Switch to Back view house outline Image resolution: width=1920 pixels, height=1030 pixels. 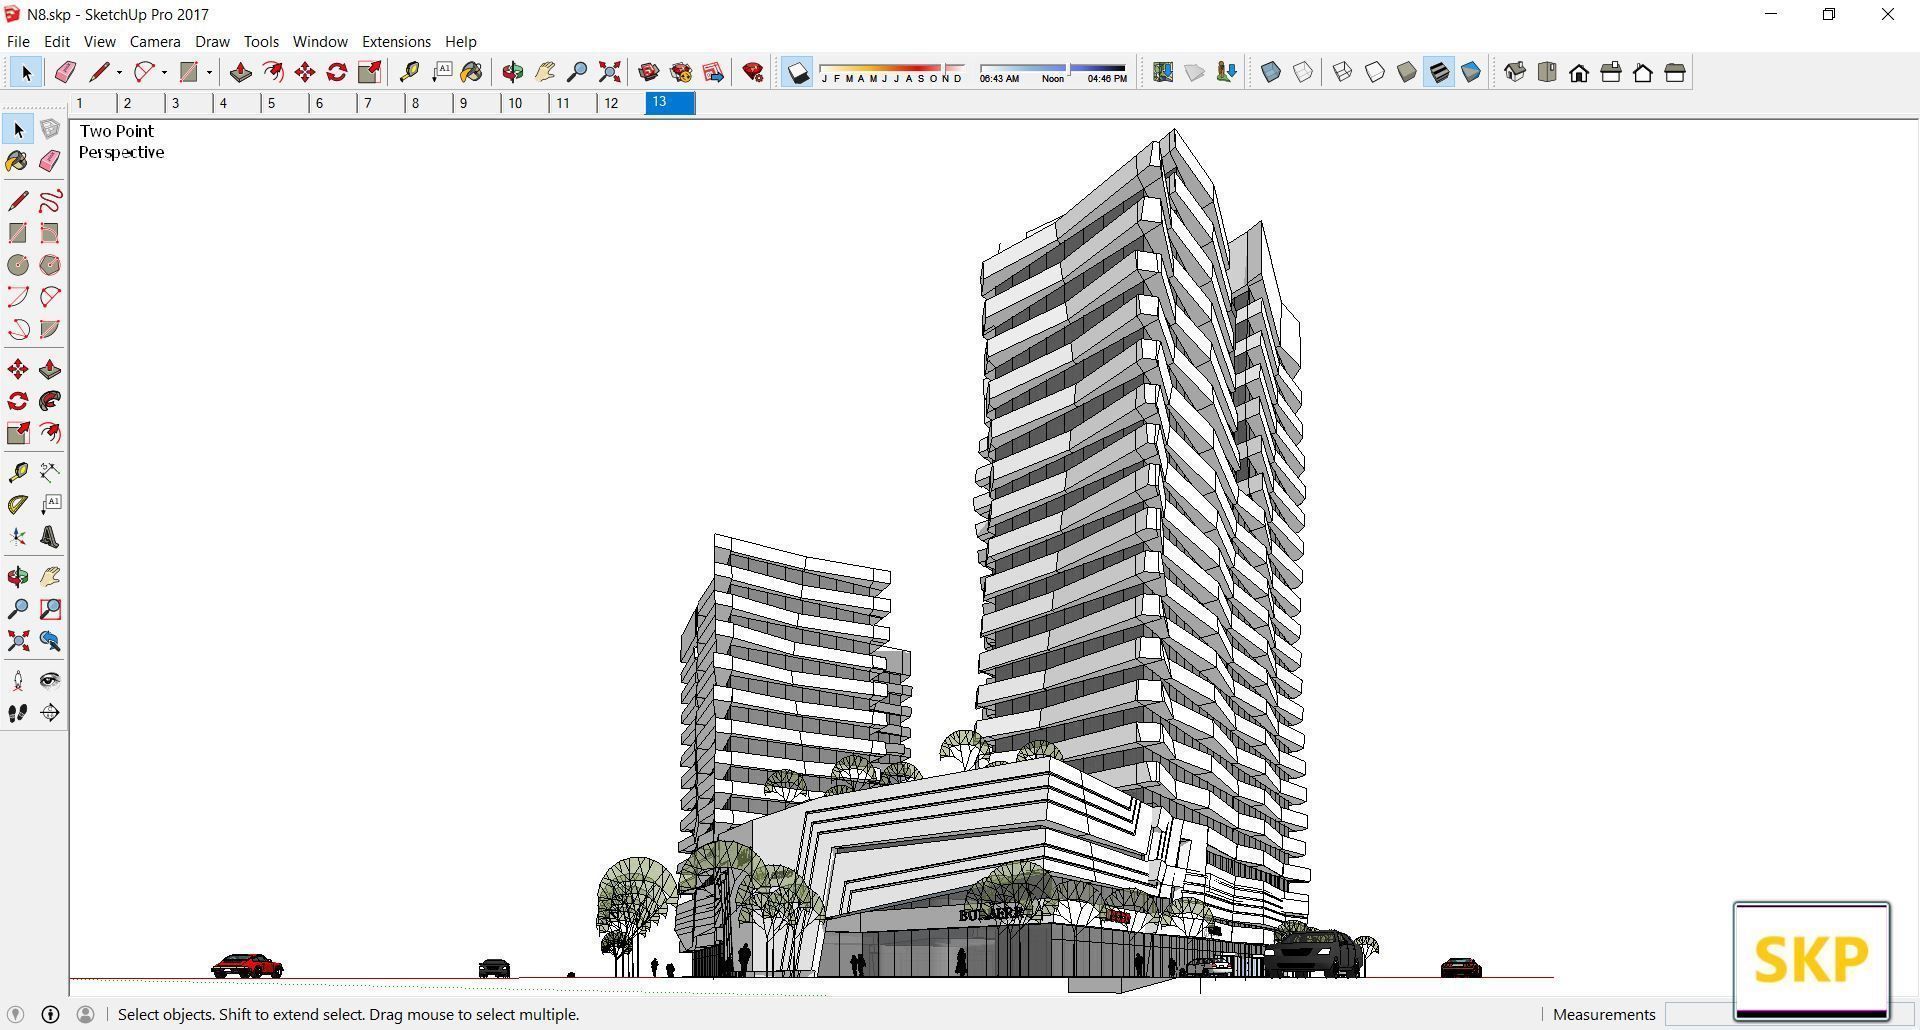[x=1643, y=72]
